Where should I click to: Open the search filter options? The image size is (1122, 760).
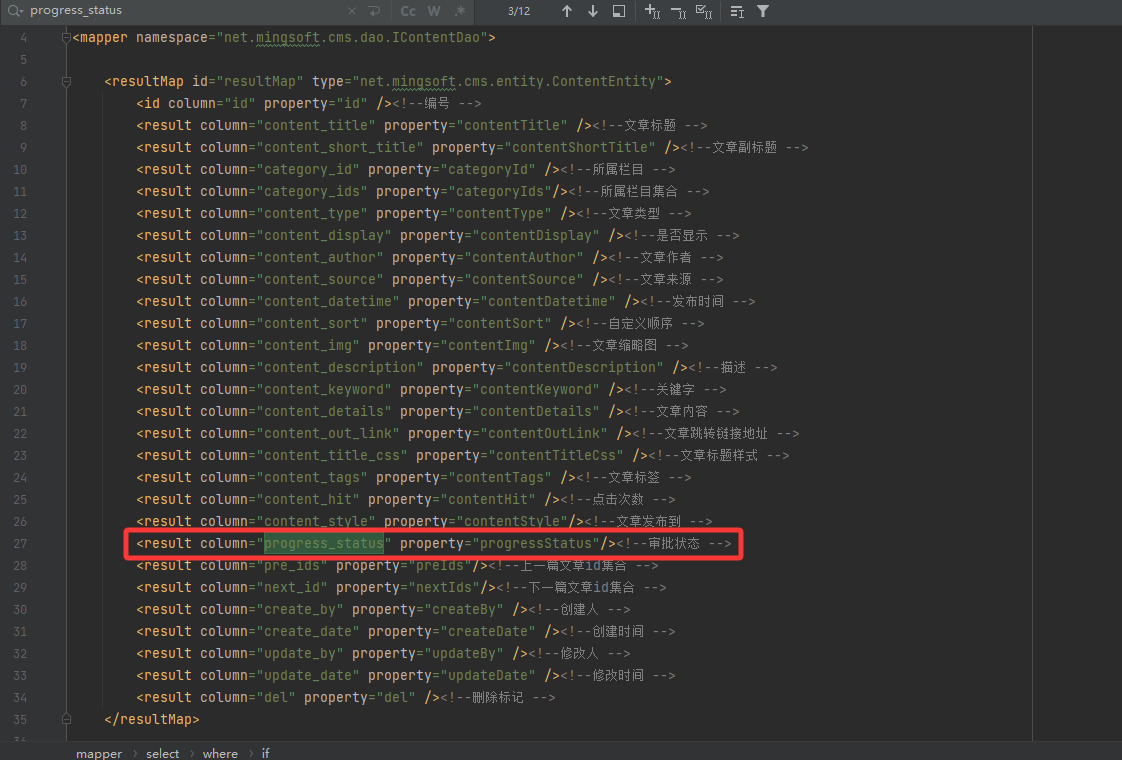coord(763,11)
